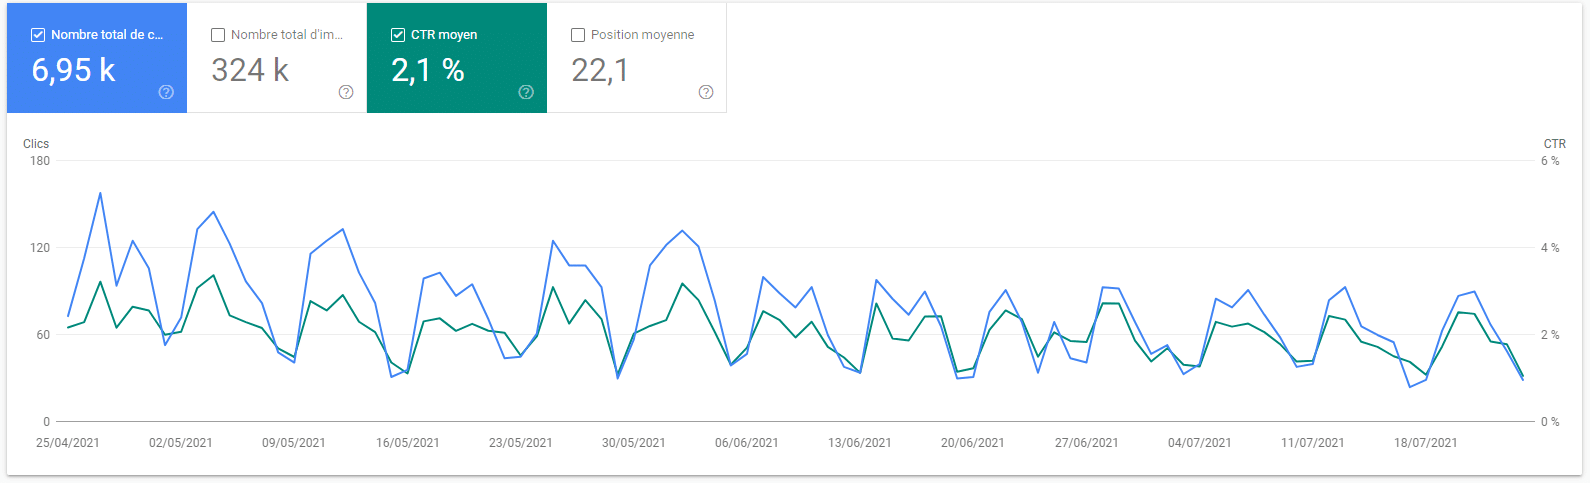
Task: Disable the CTR moyen checkbox
Action: (x=398, y=35)
